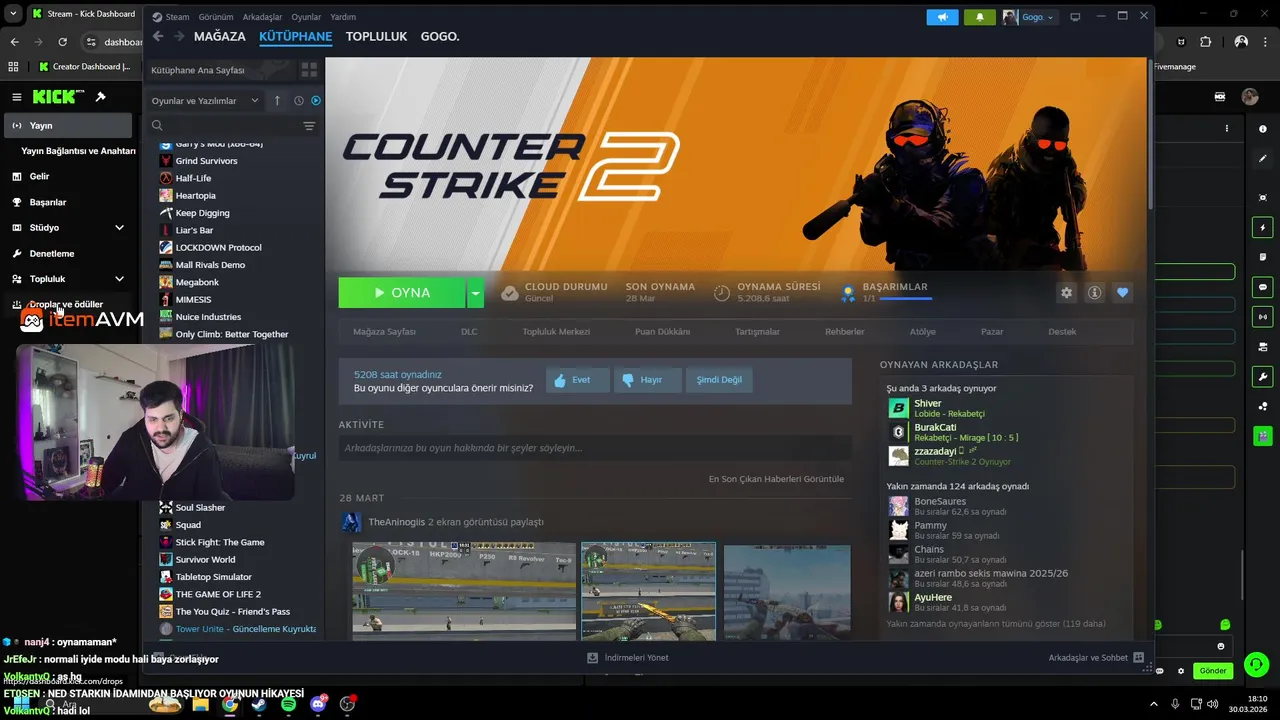Go back in Steam navigation
The width and height of the screenshot is (1280, 720).
point(158,37)
